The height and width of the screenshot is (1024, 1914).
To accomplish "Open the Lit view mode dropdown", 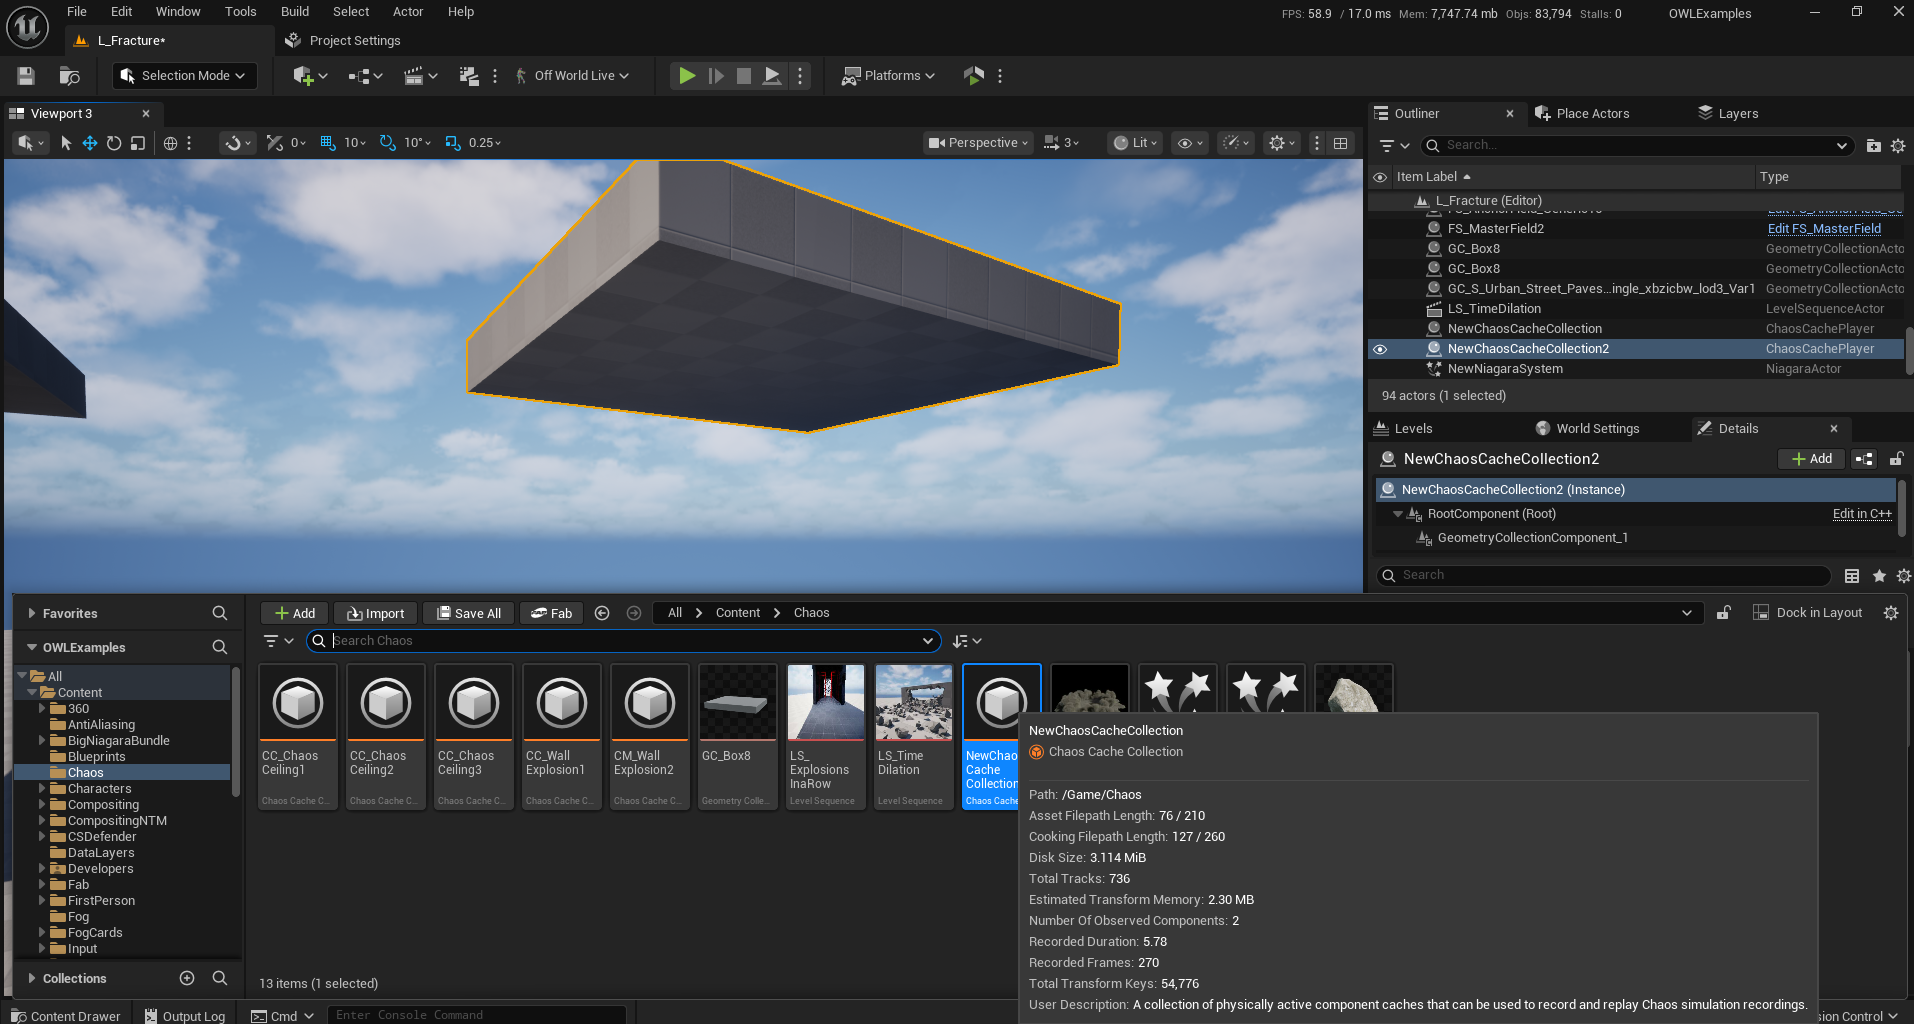I will point(1136,143).
